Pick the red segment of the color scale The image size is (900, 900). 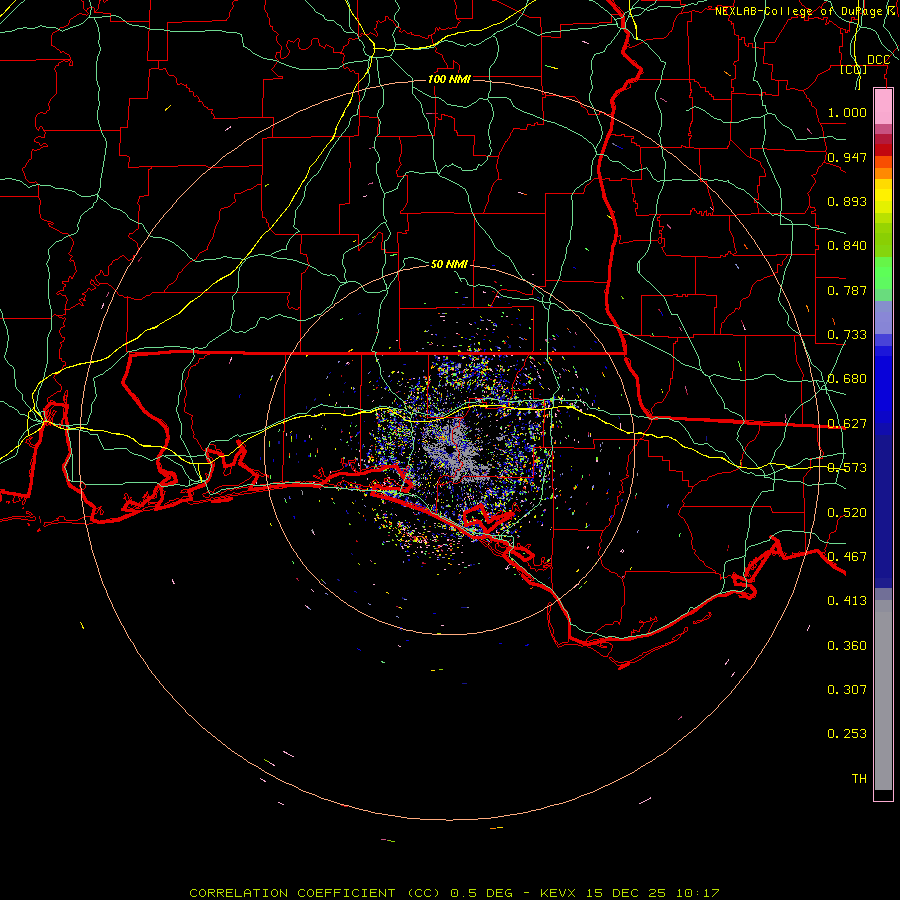[x=883, y=150]
